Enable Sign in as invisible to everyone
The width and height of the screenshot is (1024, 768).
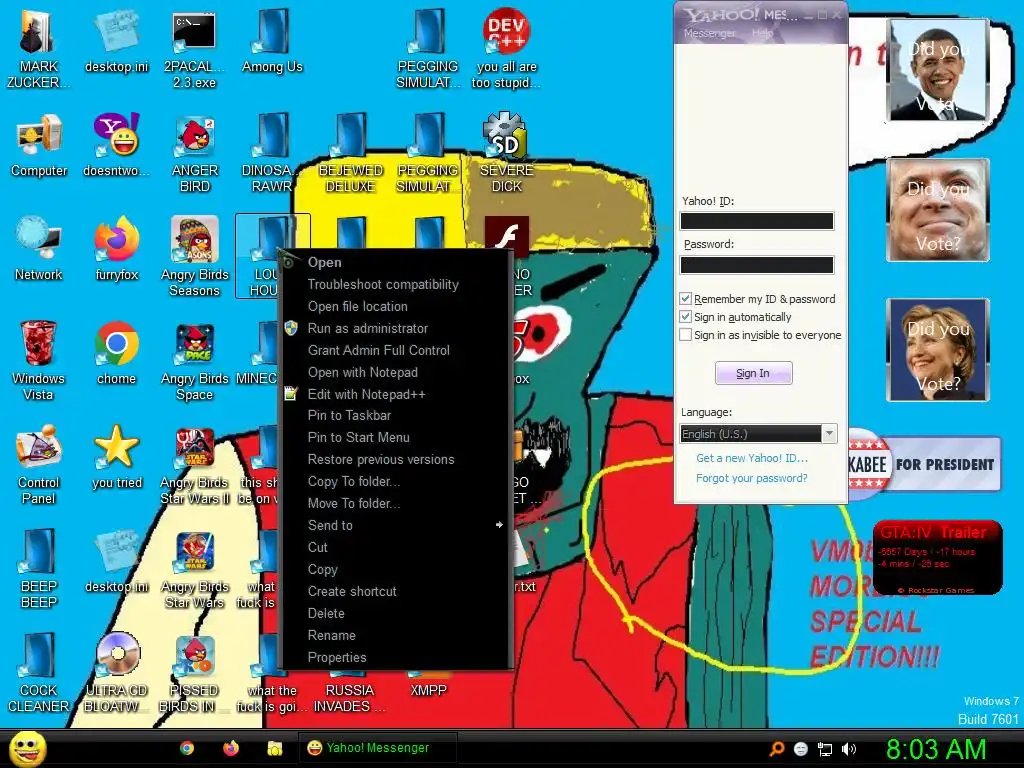coord(685,335)
